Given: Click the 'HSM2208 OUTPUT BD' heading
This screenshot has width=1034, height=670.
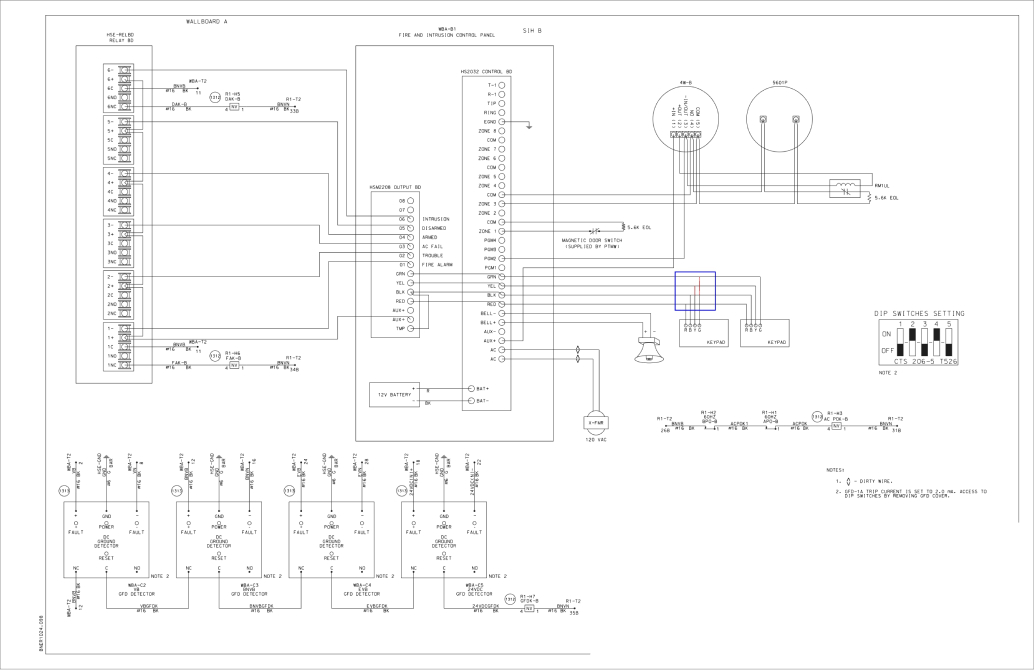Looking at the screenshot, I should click(x=395, y=187).
